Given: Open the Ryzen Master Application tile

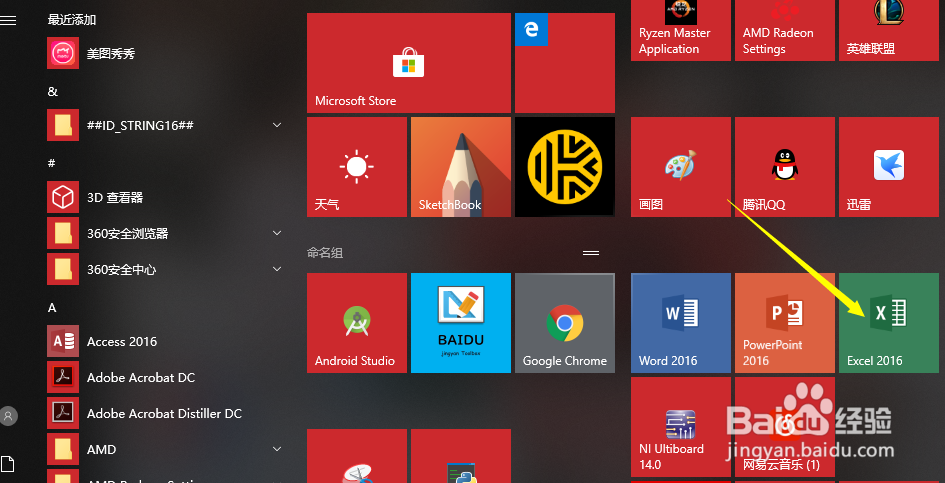Looking at the screenshot, I should (x=681, y=30).
